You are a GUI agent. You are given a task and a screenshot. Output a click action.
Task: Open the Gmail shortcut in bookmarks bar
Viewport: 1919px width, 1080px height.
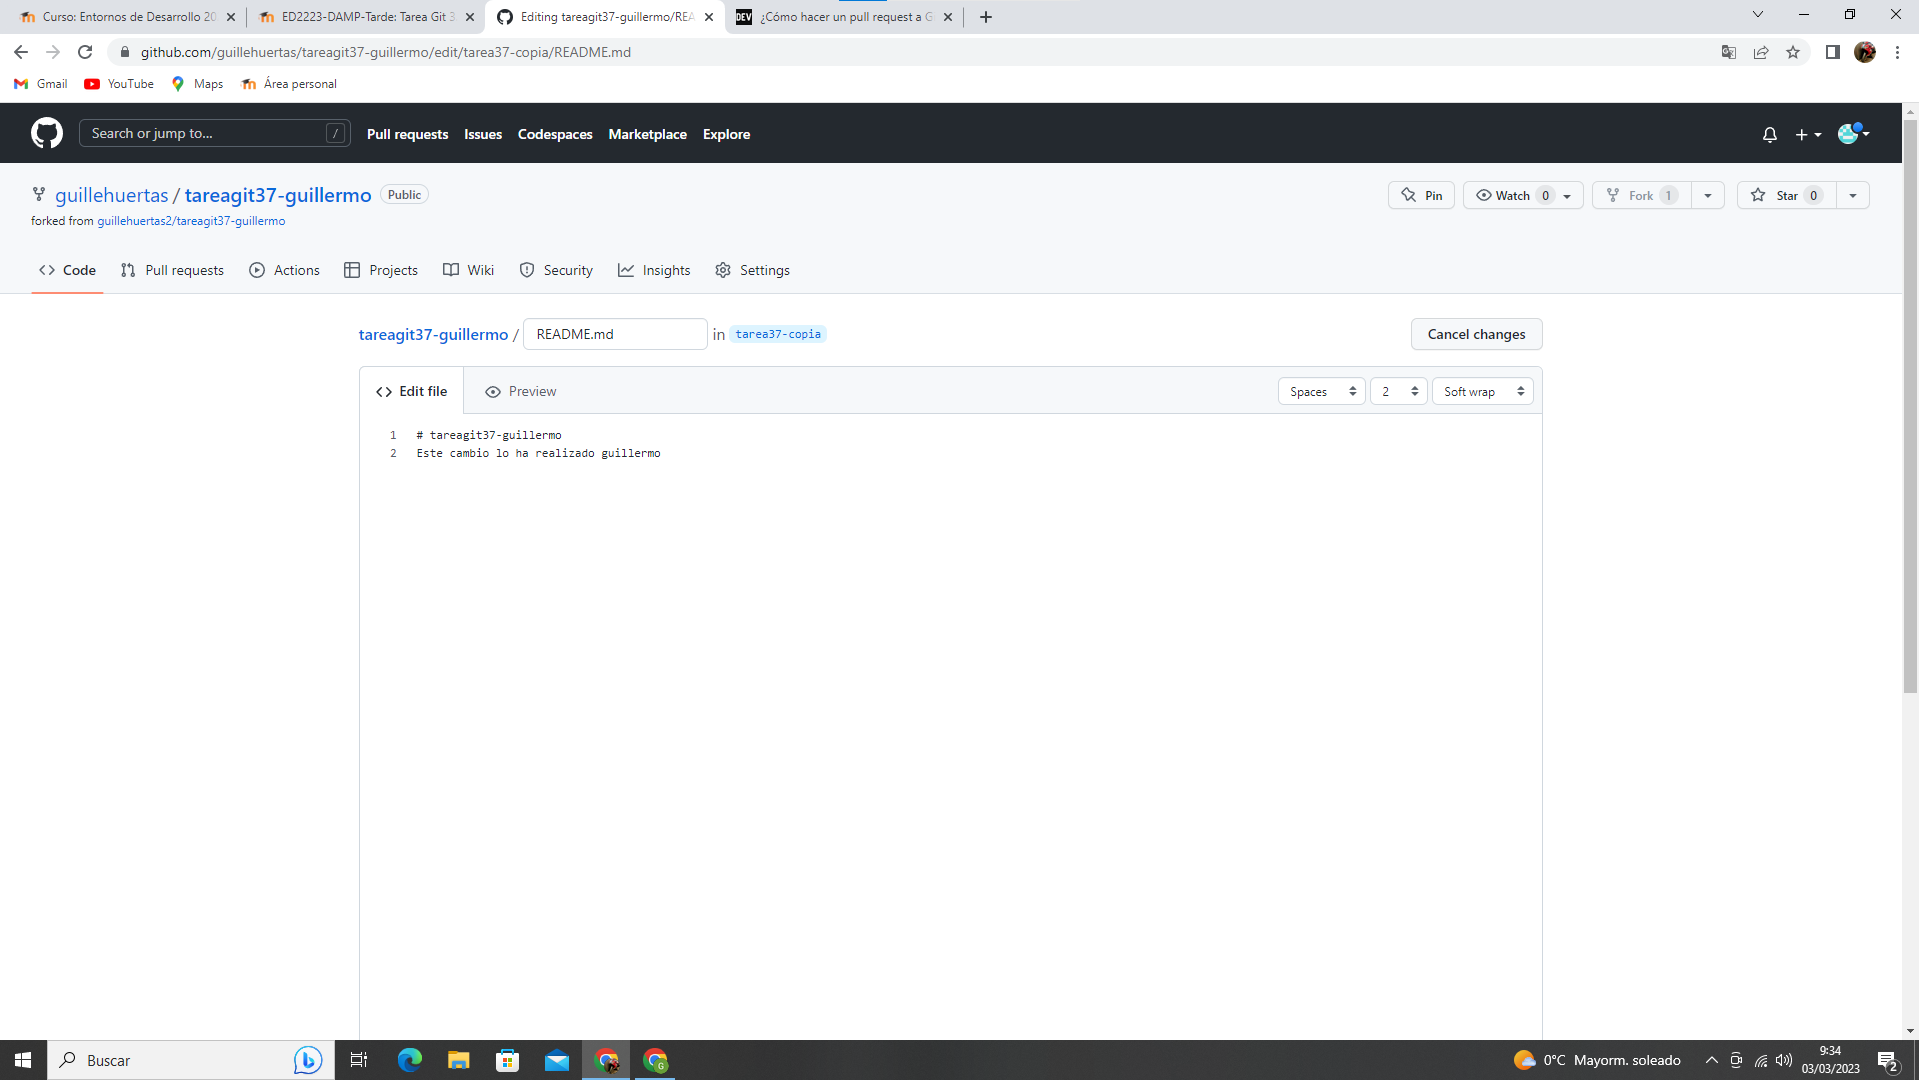tap(40, 84)
